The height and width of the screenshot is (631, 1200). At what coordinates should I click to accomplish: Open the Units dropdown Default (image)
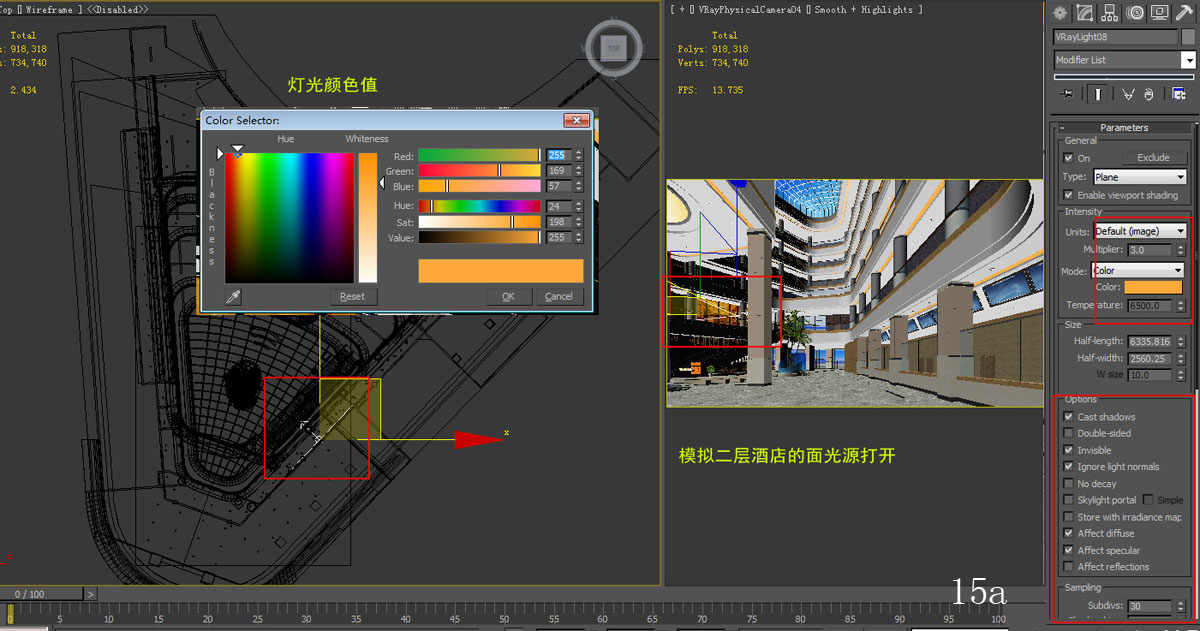tap(1139, 231)
